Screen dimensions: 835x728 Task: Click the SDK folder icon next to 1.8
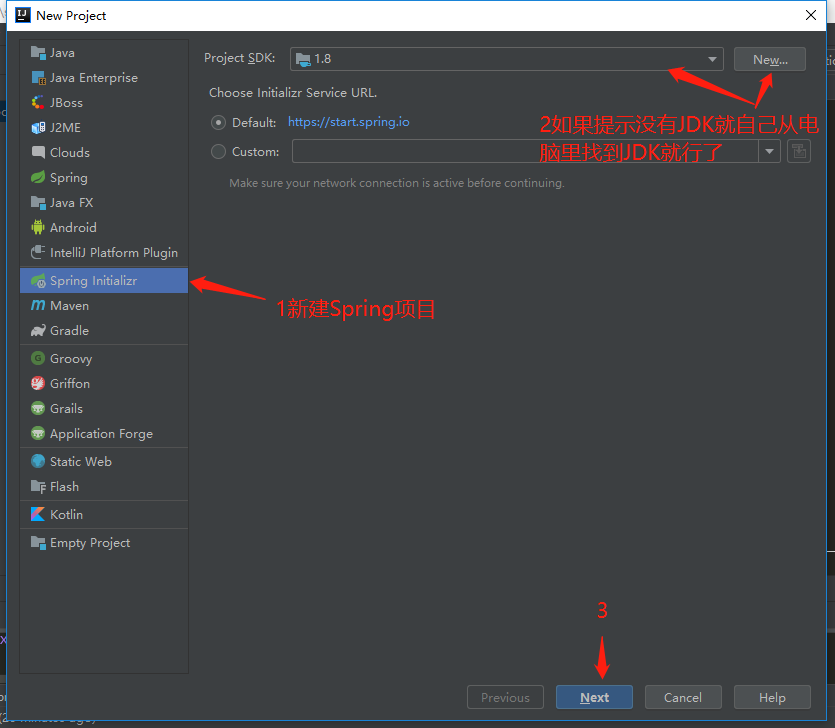[303, 59]
